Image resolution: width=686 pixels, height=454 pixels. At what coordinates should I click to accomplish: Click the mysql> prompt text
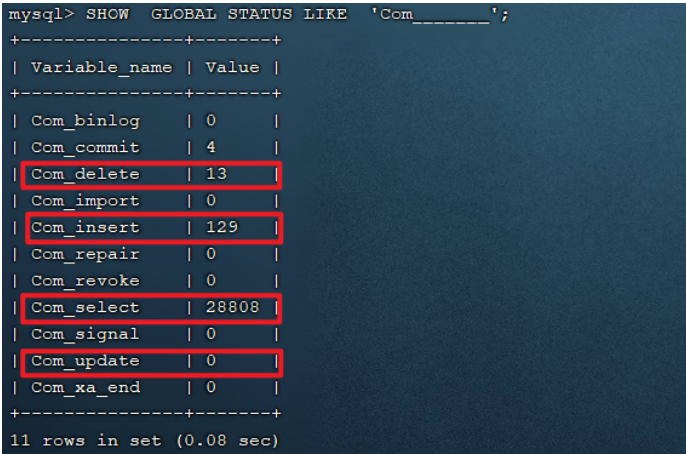(x=41, y=15)
